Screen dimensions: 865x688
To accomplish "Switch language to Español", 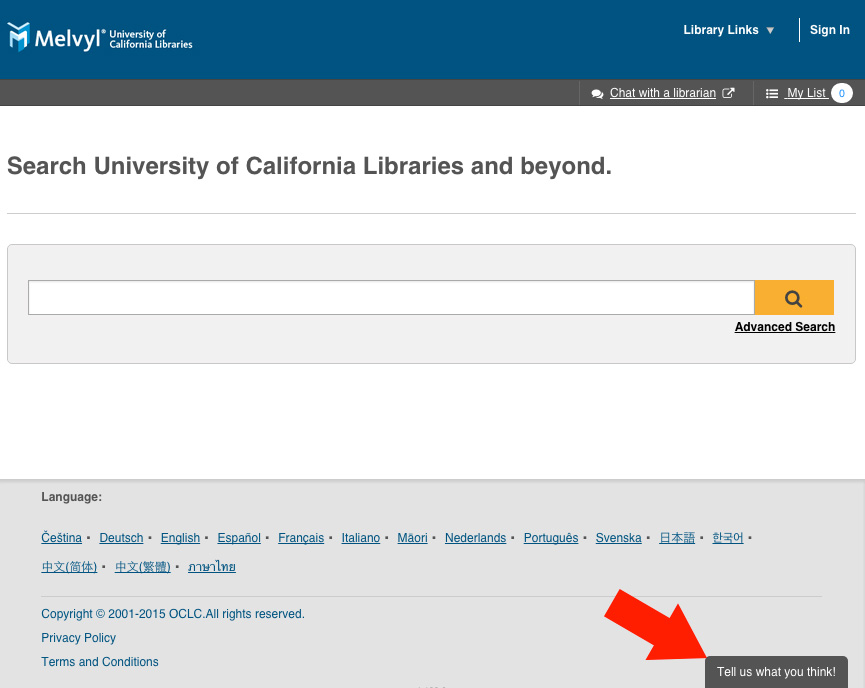I will point(239,538).
